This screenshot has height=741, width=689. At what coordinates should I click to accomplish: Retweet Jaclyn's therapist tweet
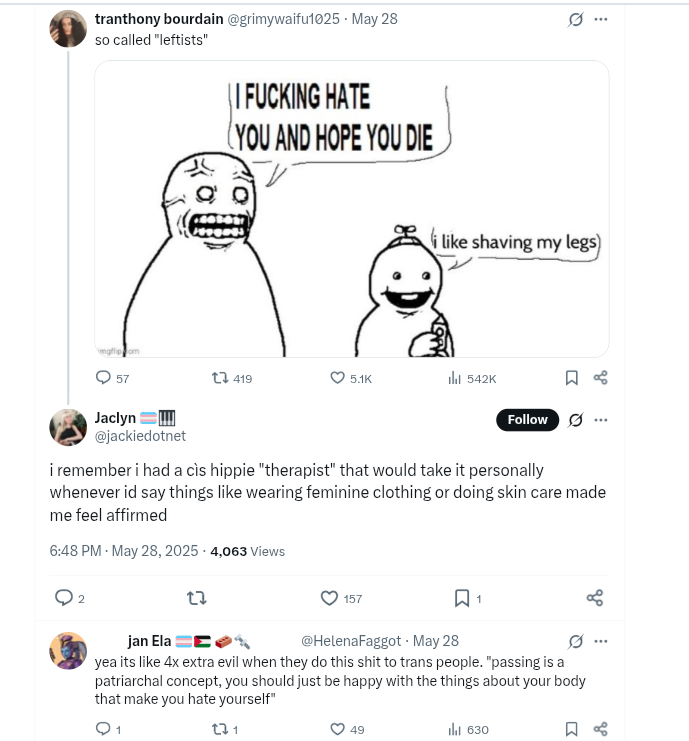(x=197, y=598)
